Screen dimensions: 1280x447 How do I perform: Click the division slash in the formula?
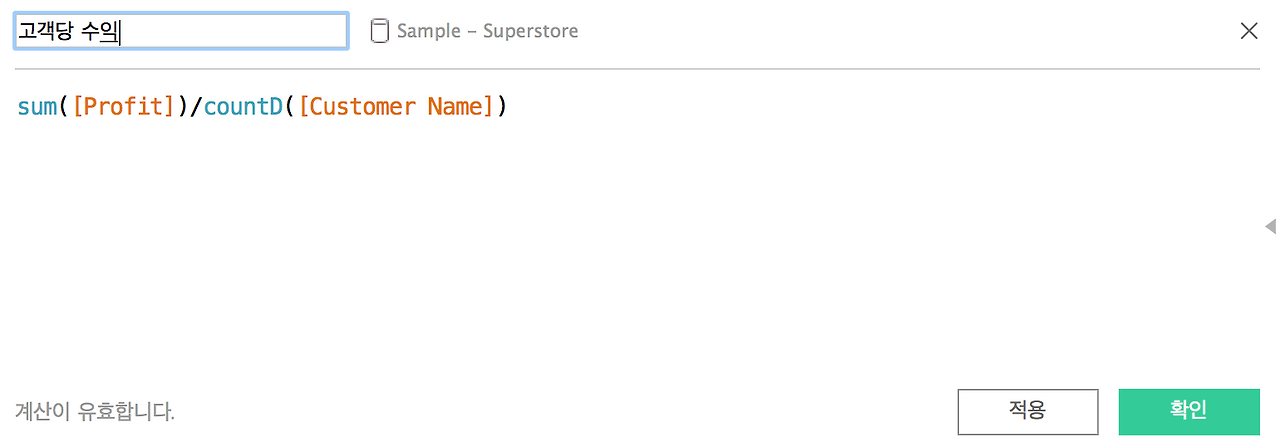(x=197, y=106)
